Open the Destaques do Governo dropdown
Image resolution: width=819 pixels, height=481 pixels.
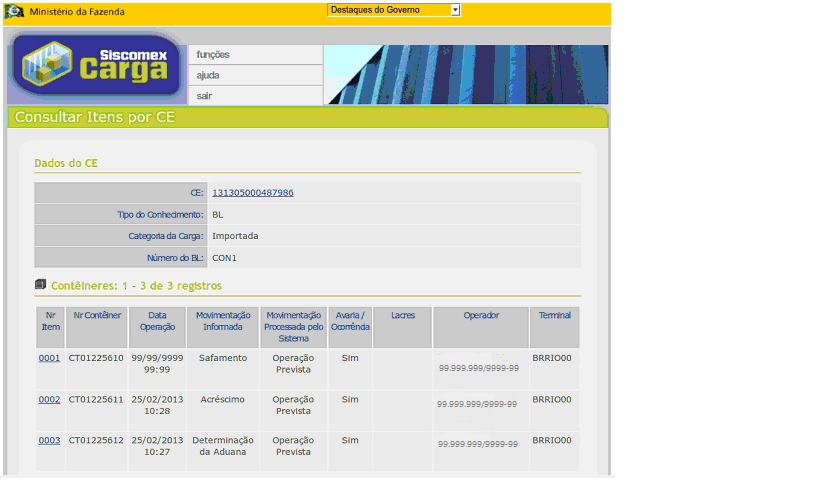(x=394, y=10)
